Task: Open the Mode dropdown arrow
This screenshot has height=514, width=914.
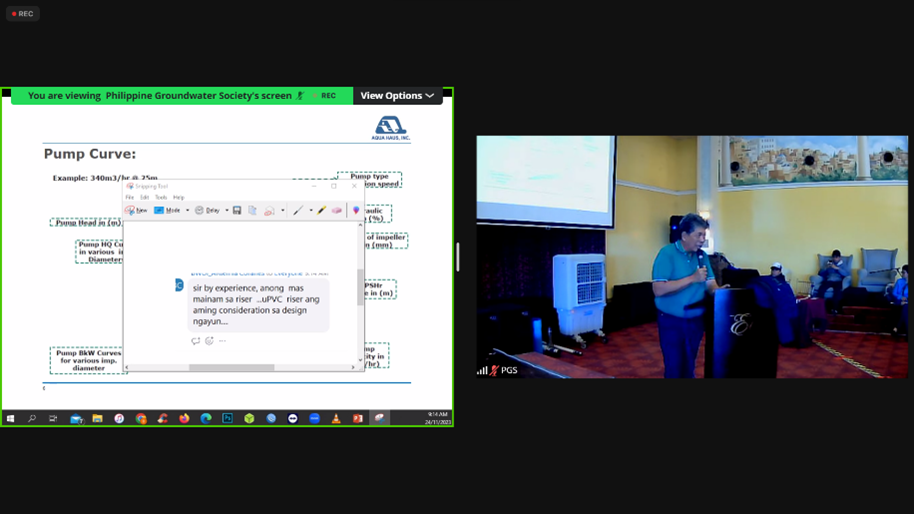Action: [187, 211]
